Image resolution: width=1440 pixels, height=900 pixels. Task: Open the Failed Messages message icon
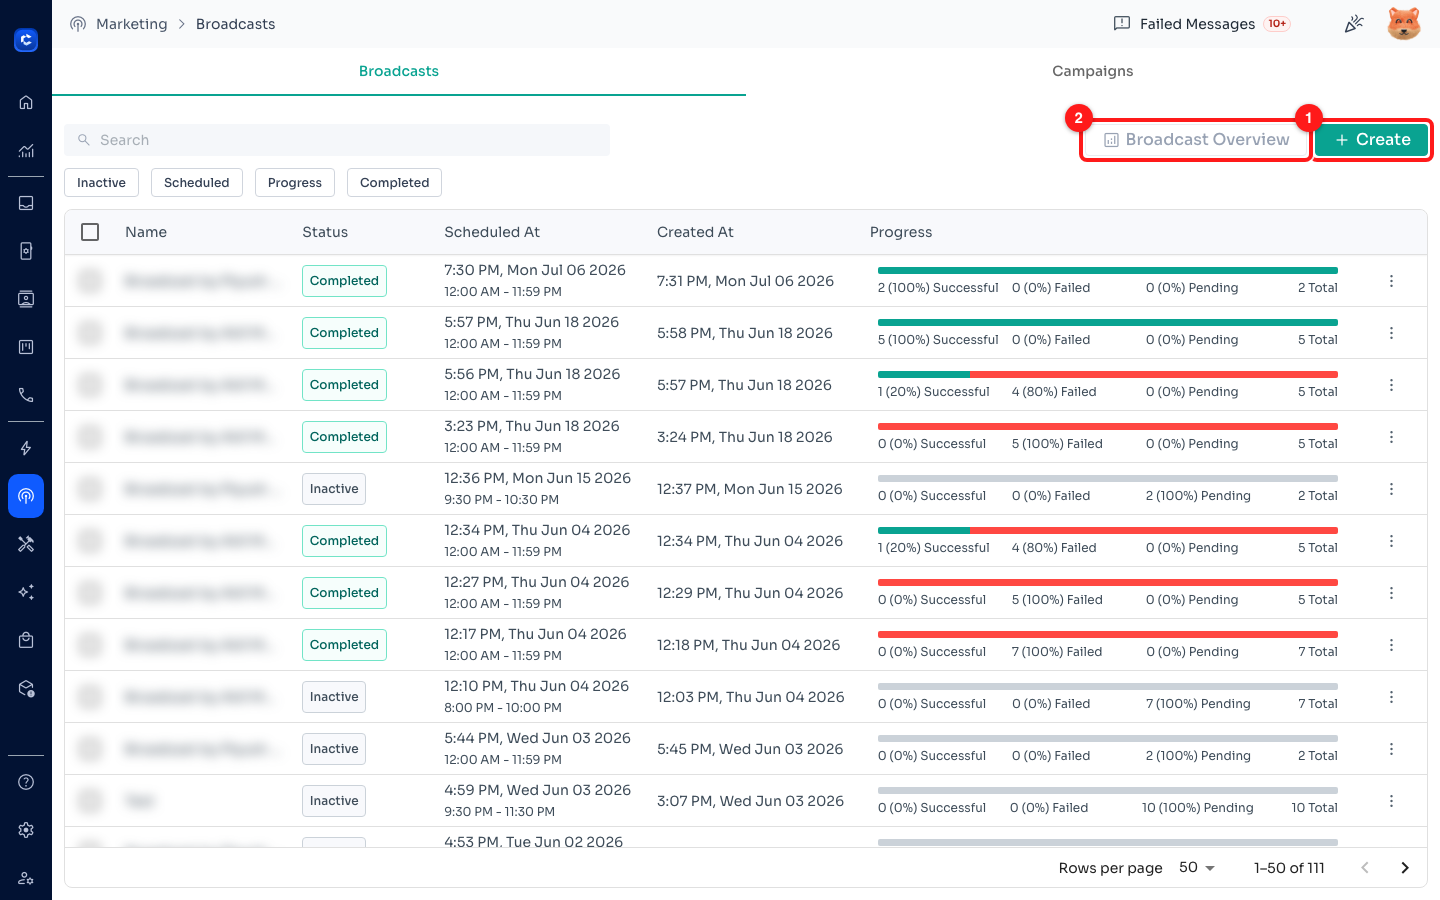click(1122, 24)
